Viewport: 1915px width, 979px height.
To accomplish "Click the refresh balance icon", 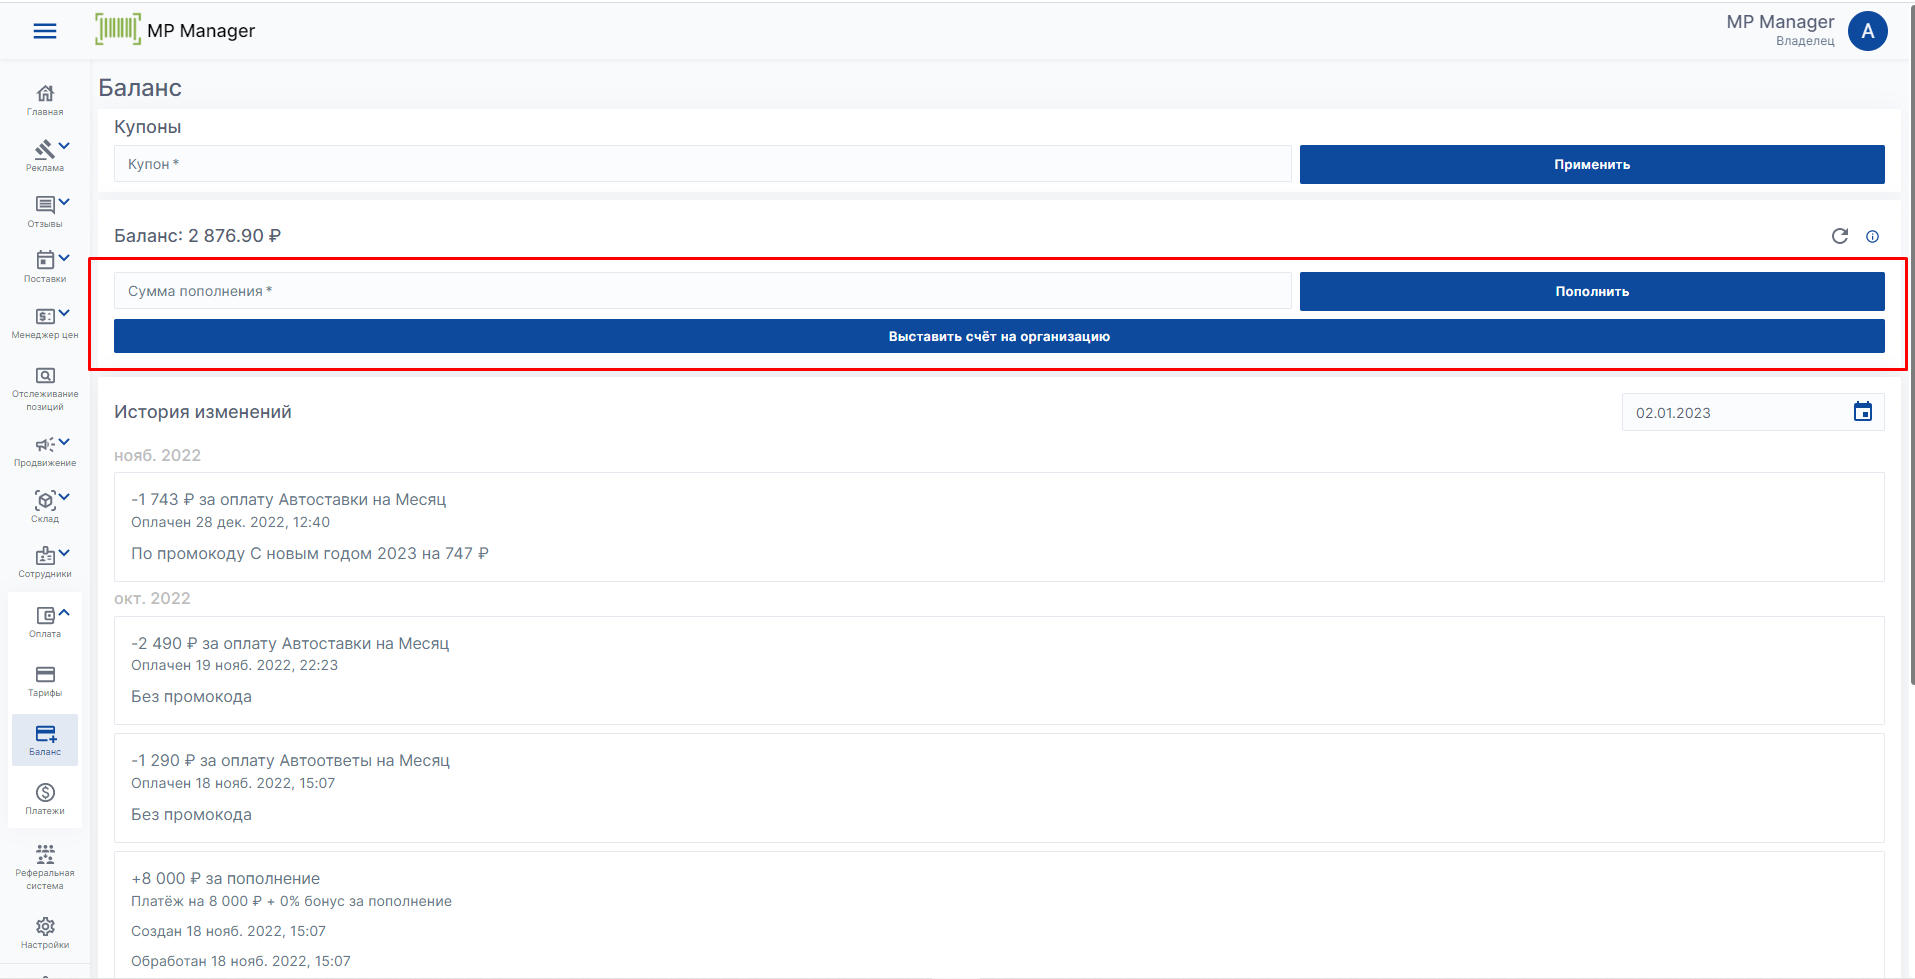I will click(1839, 236).
